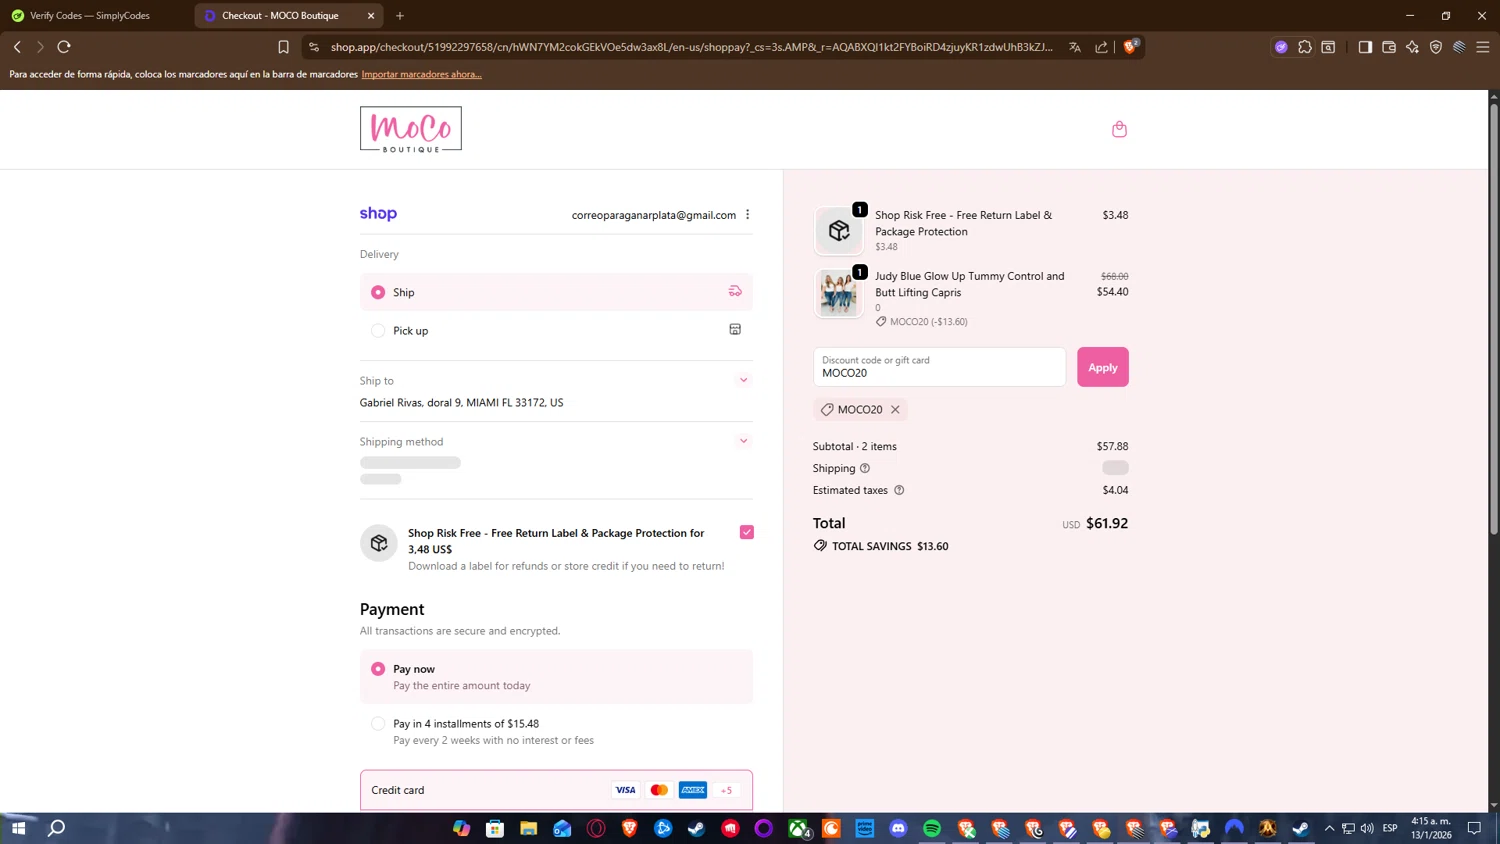Open the Windows notification center
The image size is (1500, 844).
(1474, 828)
